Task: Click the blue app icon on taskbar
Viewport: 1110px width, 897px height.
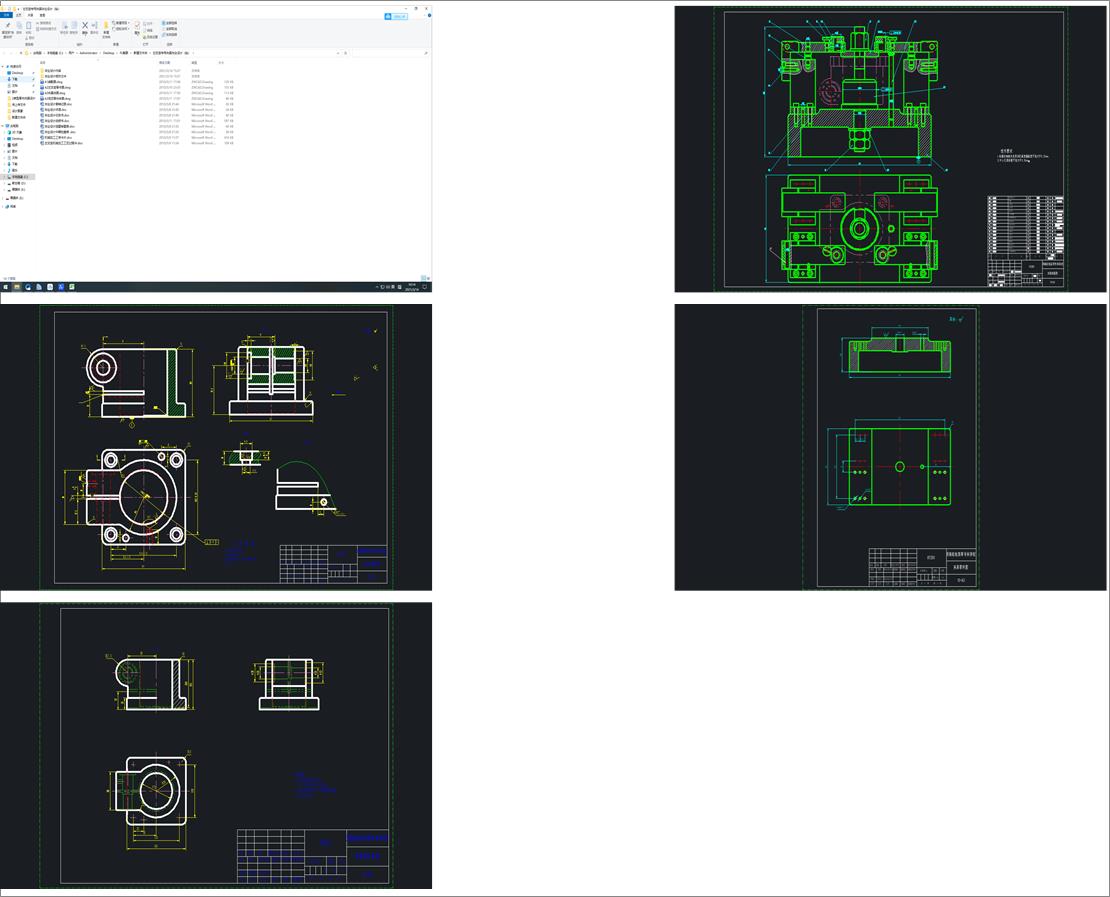Action: pos(61,287)
